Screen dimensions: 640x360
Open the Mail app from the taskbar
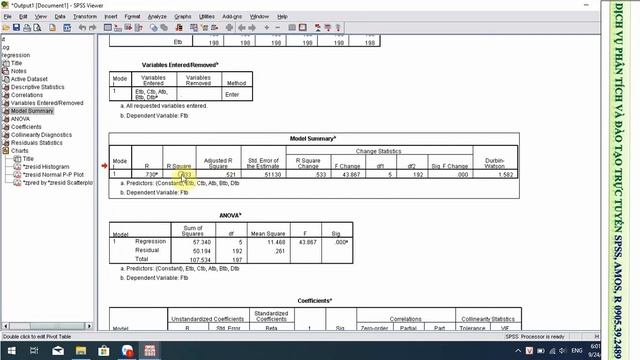point(58,351)
